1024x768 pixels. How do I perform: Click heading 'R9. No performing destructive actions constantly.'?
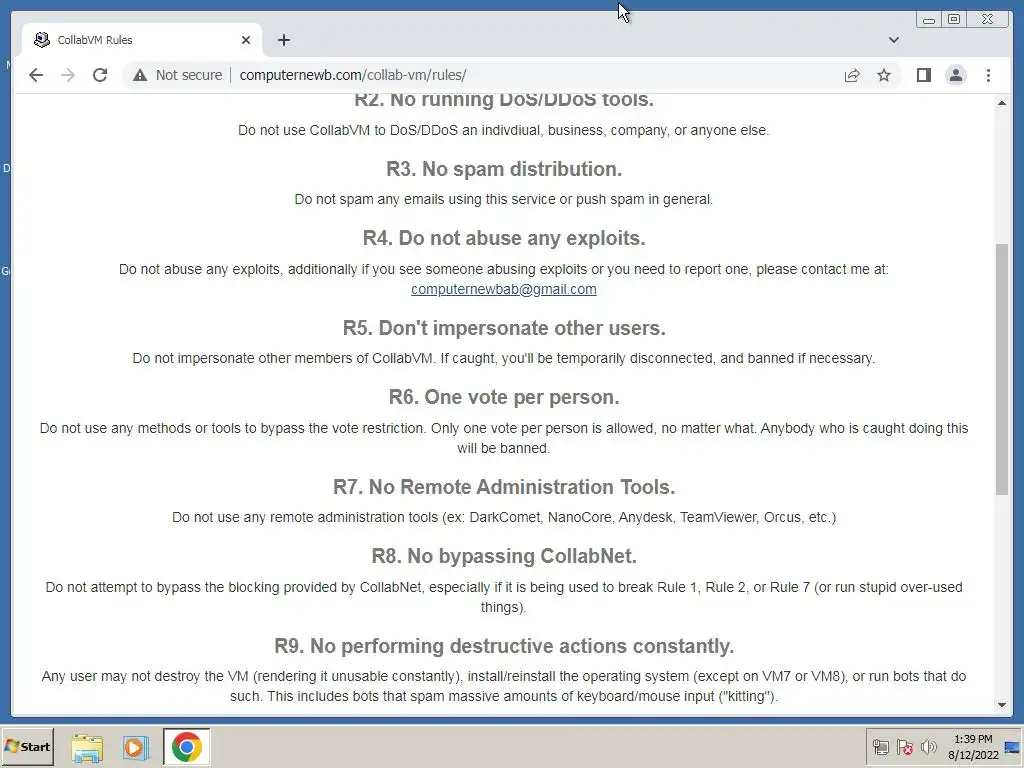504,647
